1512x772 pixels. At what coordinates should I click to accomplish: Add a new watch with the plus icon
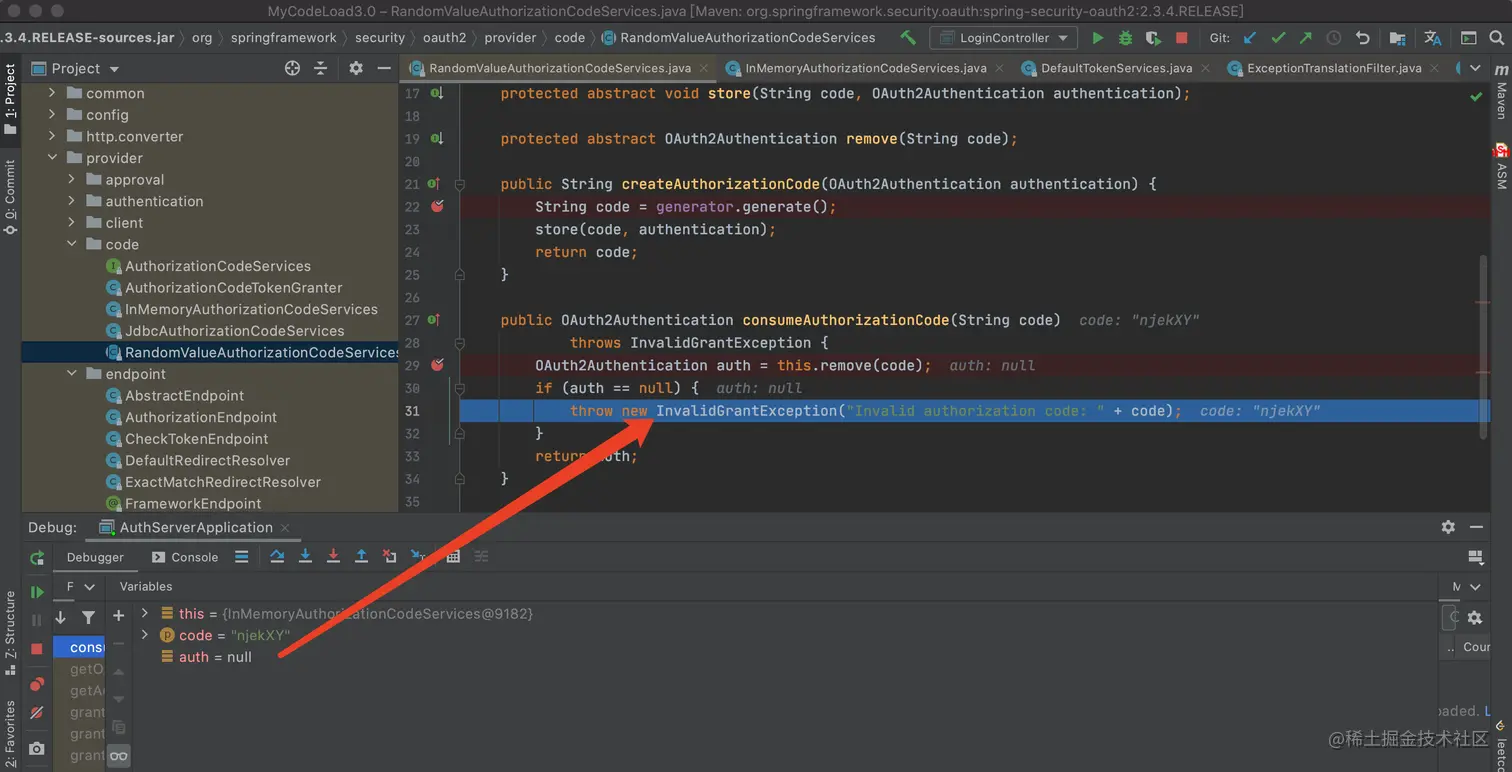118,616
